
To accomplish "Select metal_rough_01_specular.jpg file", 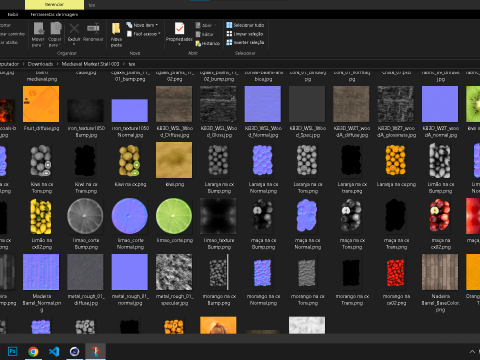I will (174, 272).
